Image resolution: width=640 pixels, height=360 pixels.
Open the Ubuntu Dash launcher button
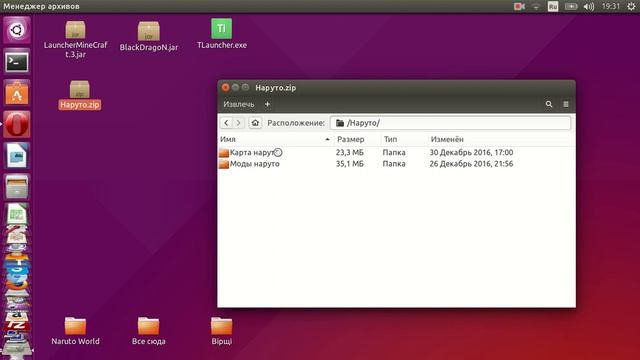(x=17, y=30)
